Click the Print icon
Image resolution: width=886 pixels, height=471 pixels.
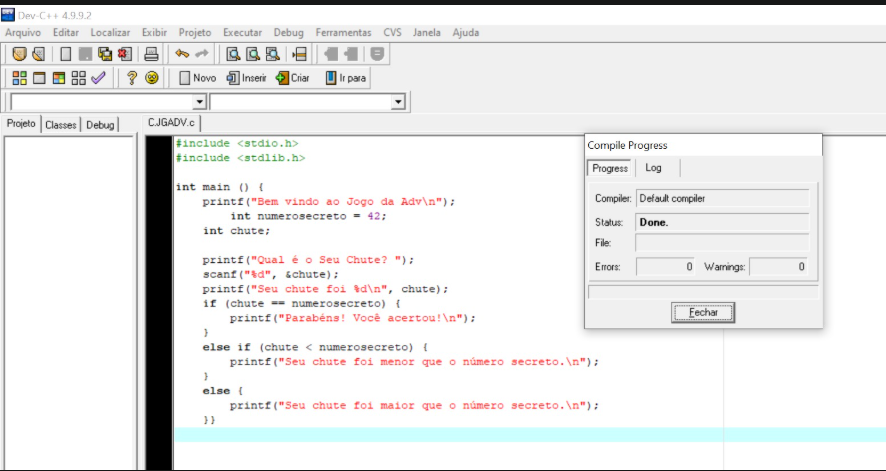click(151, 54)
